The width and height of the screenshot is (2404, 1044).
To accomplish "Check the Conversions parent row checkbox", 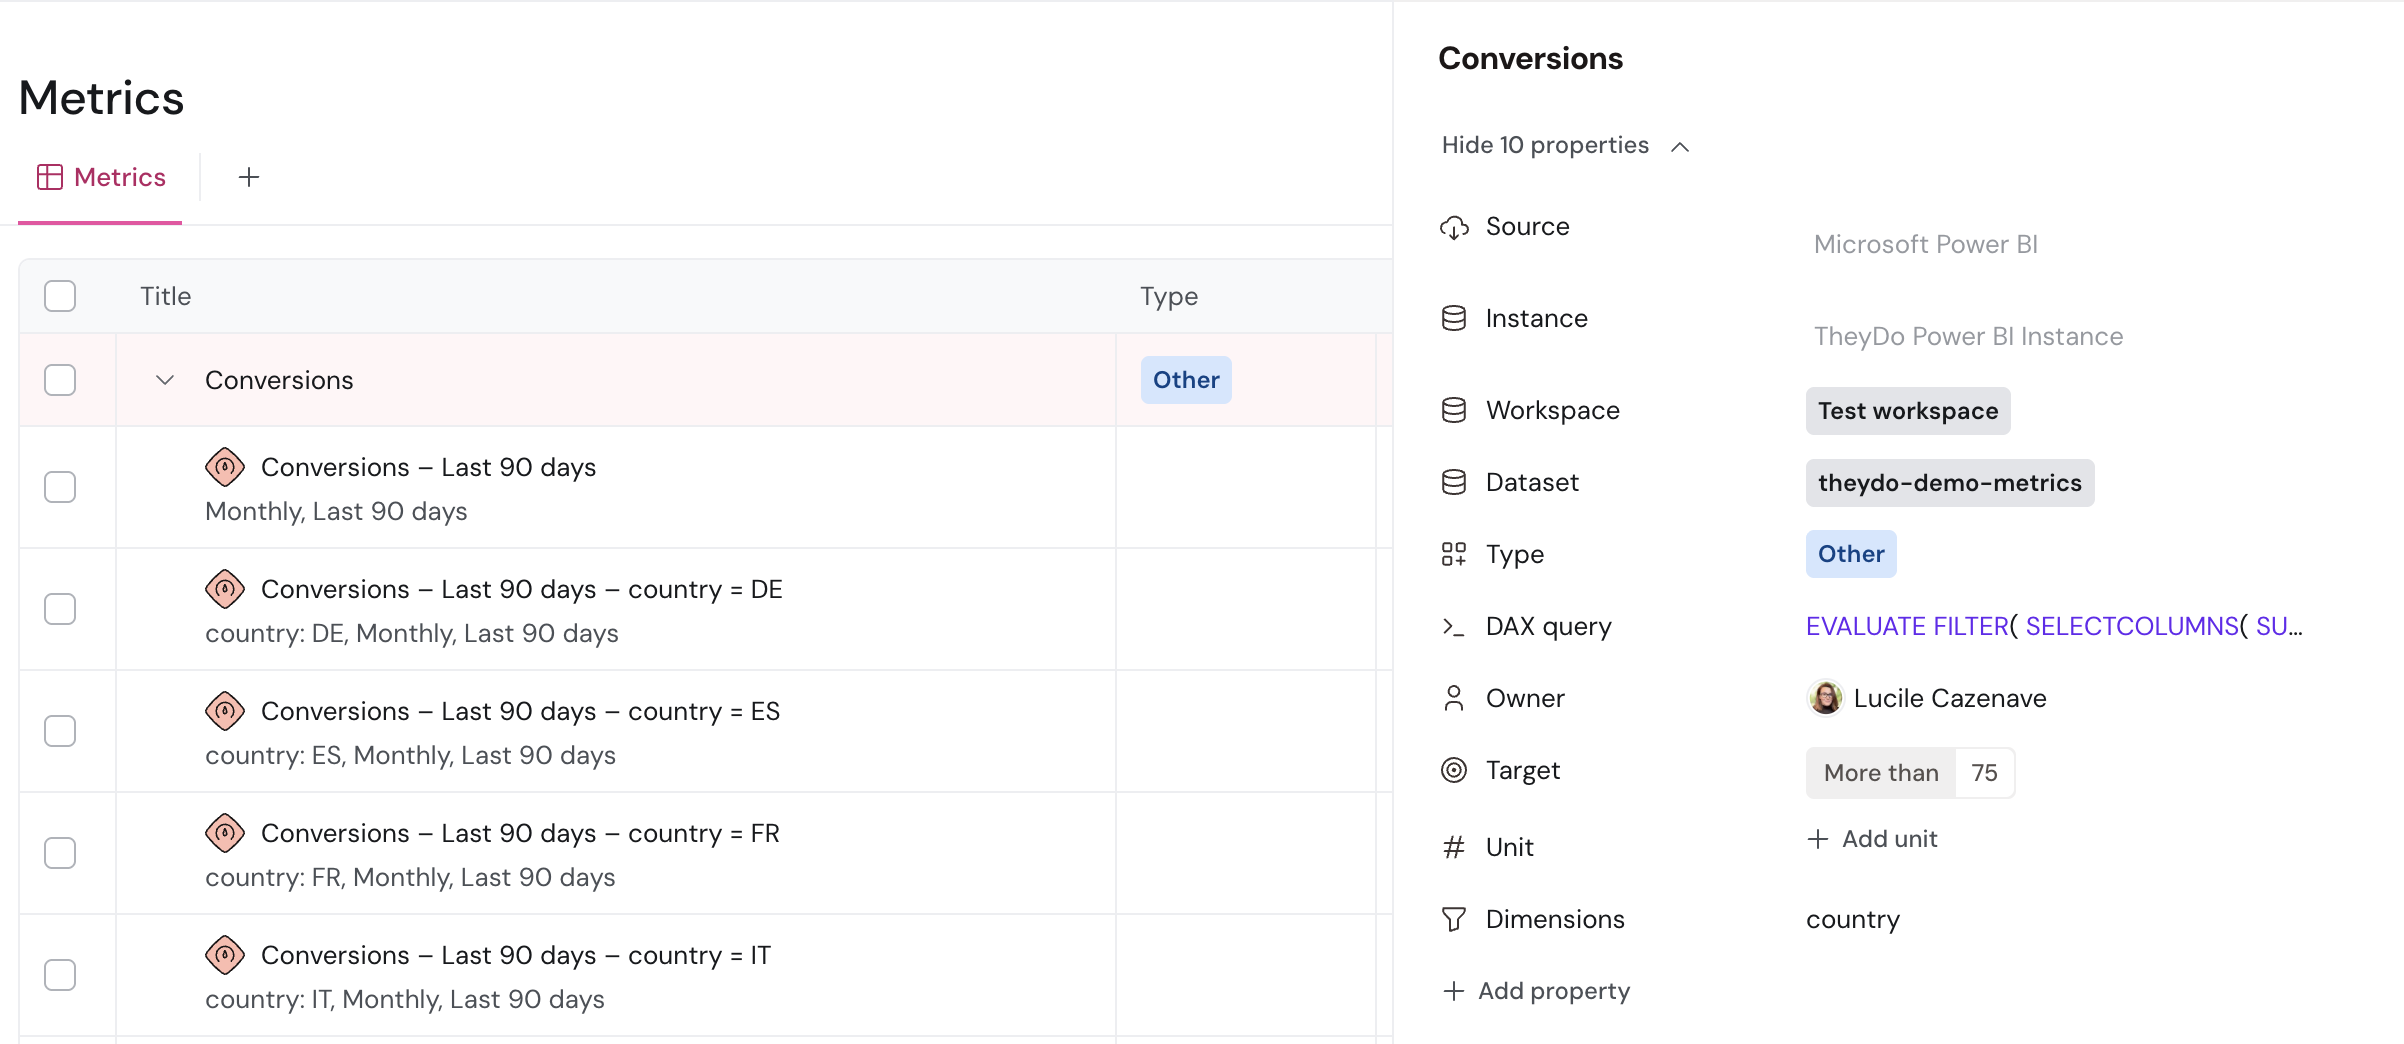I will click(x=60, y=380).
